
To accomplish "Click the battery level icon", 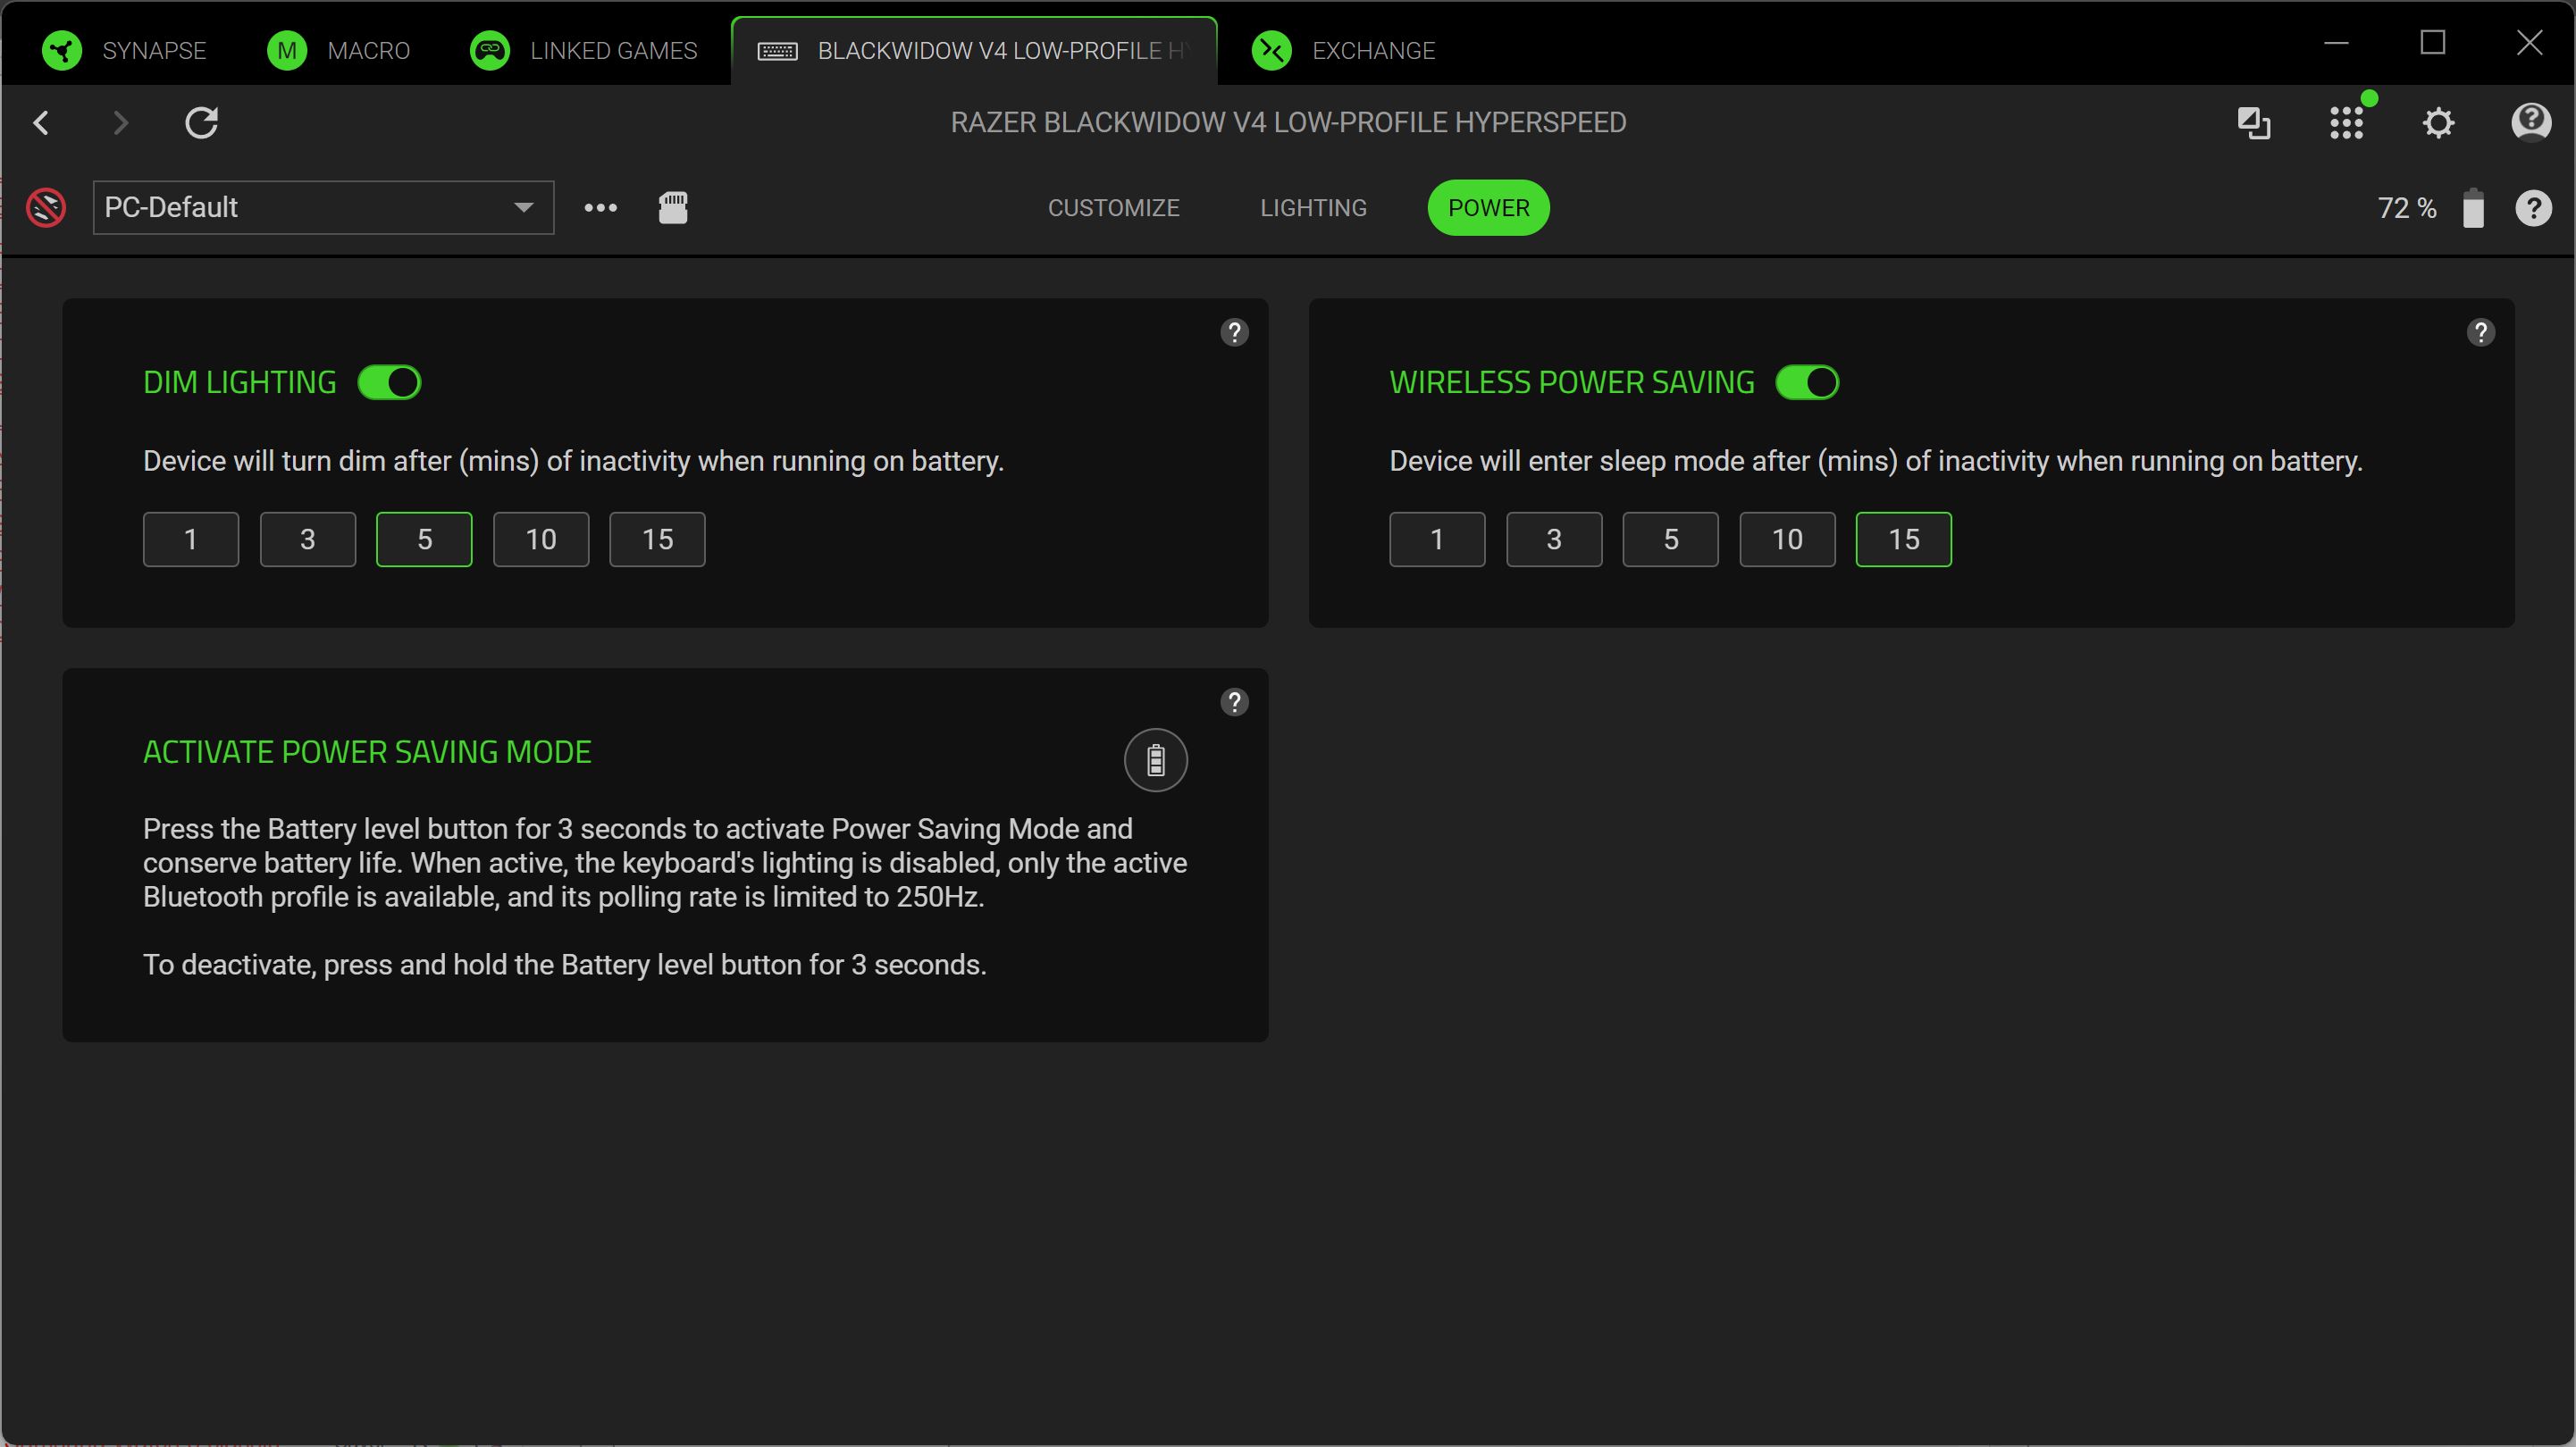I will pos(2473,208).
